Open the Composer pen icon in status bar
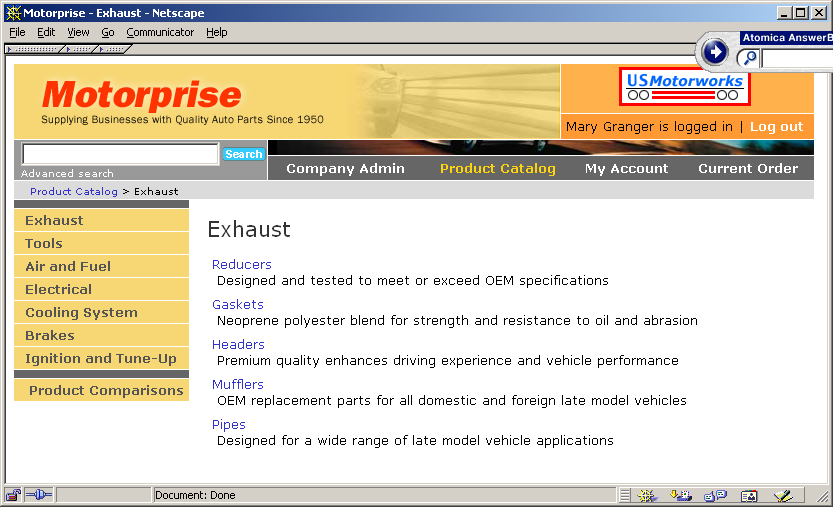 (783, 496)
